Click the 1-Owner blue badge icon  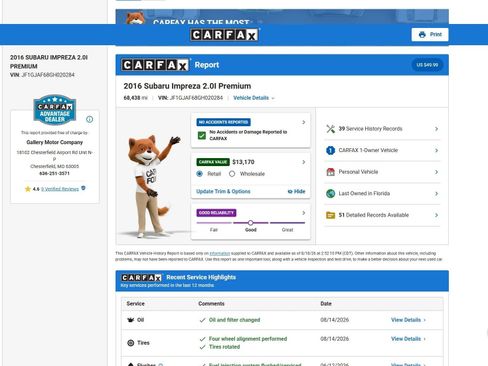330,150
